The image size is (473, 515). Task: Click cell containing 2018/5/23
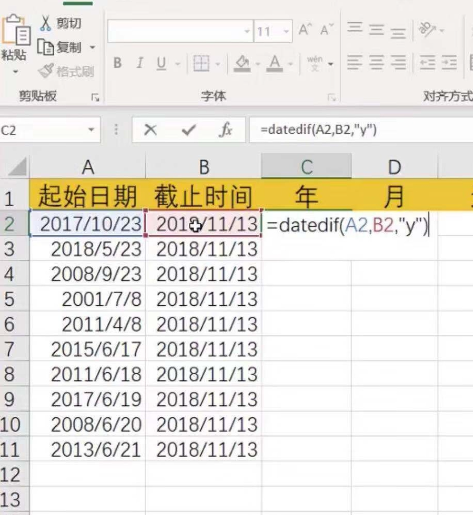(x=88, y=249)
